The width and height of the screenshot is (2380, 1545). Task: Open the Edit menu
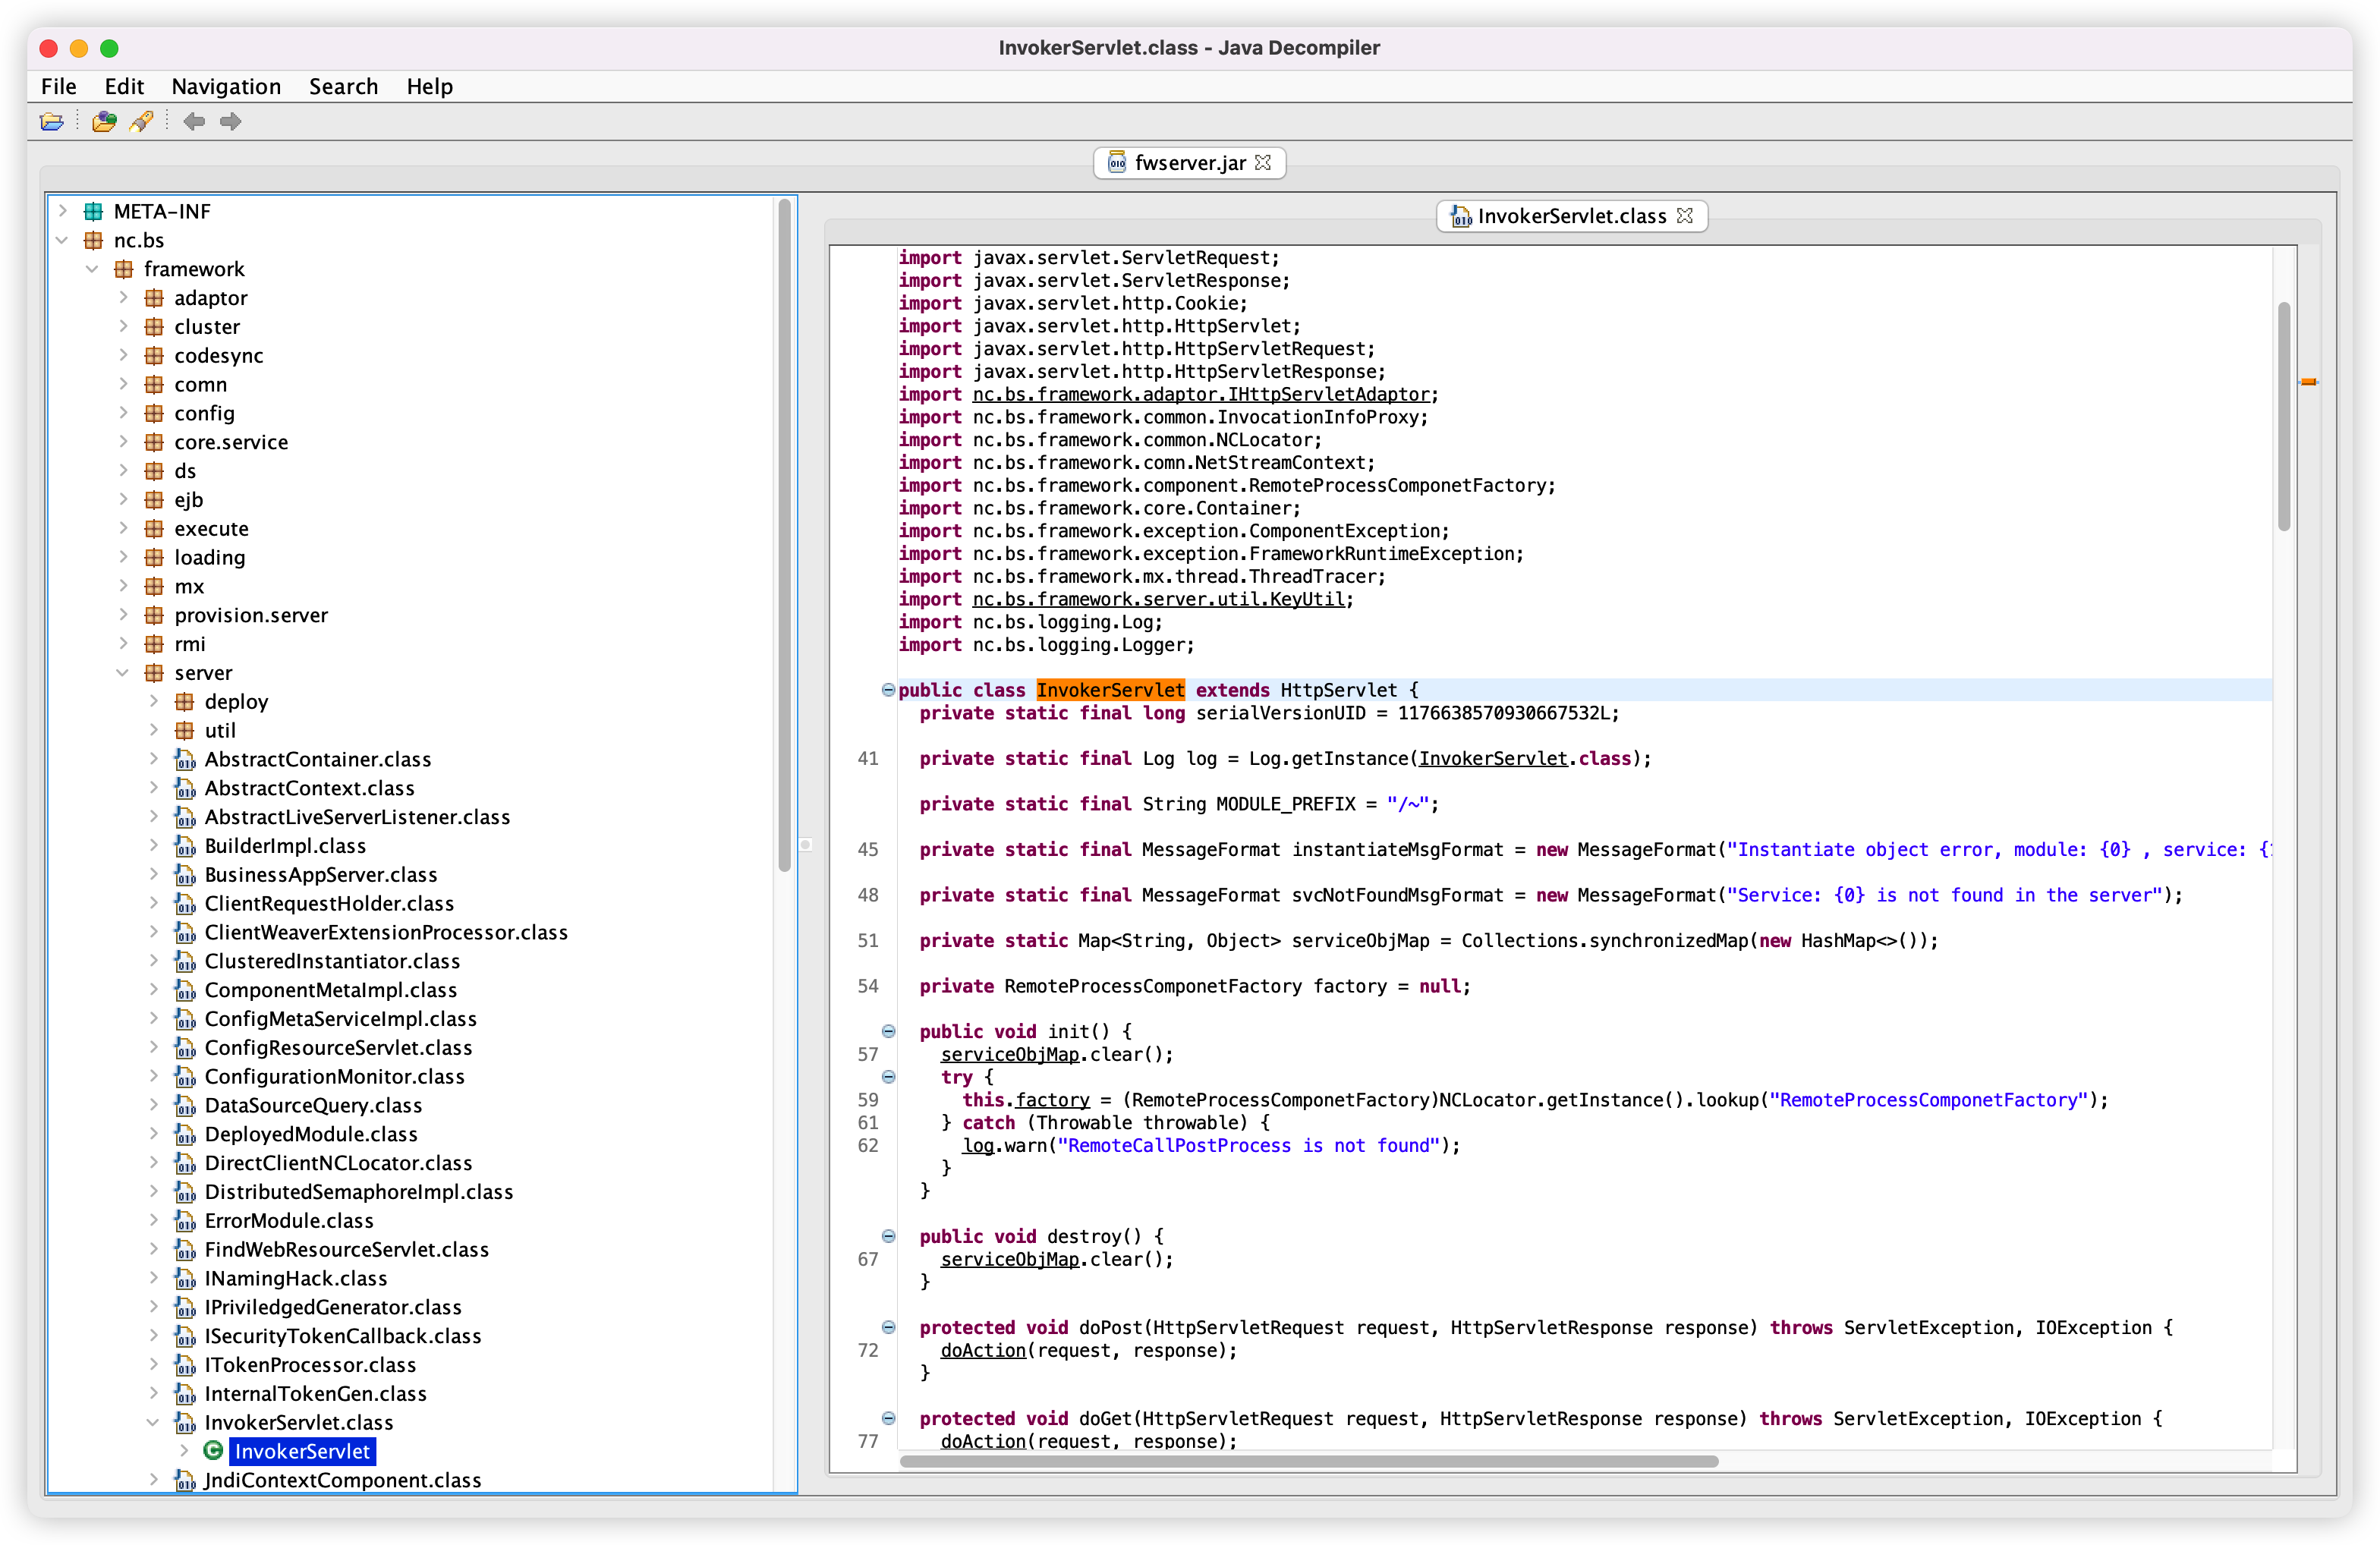pos(124,86)
